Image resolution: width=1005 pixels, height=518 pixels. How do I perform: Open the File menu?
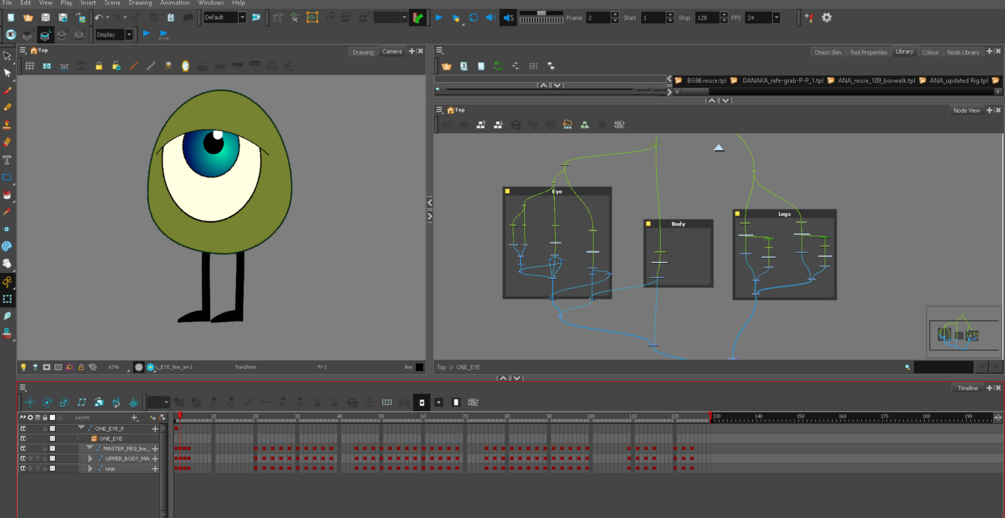pos(8,3)
